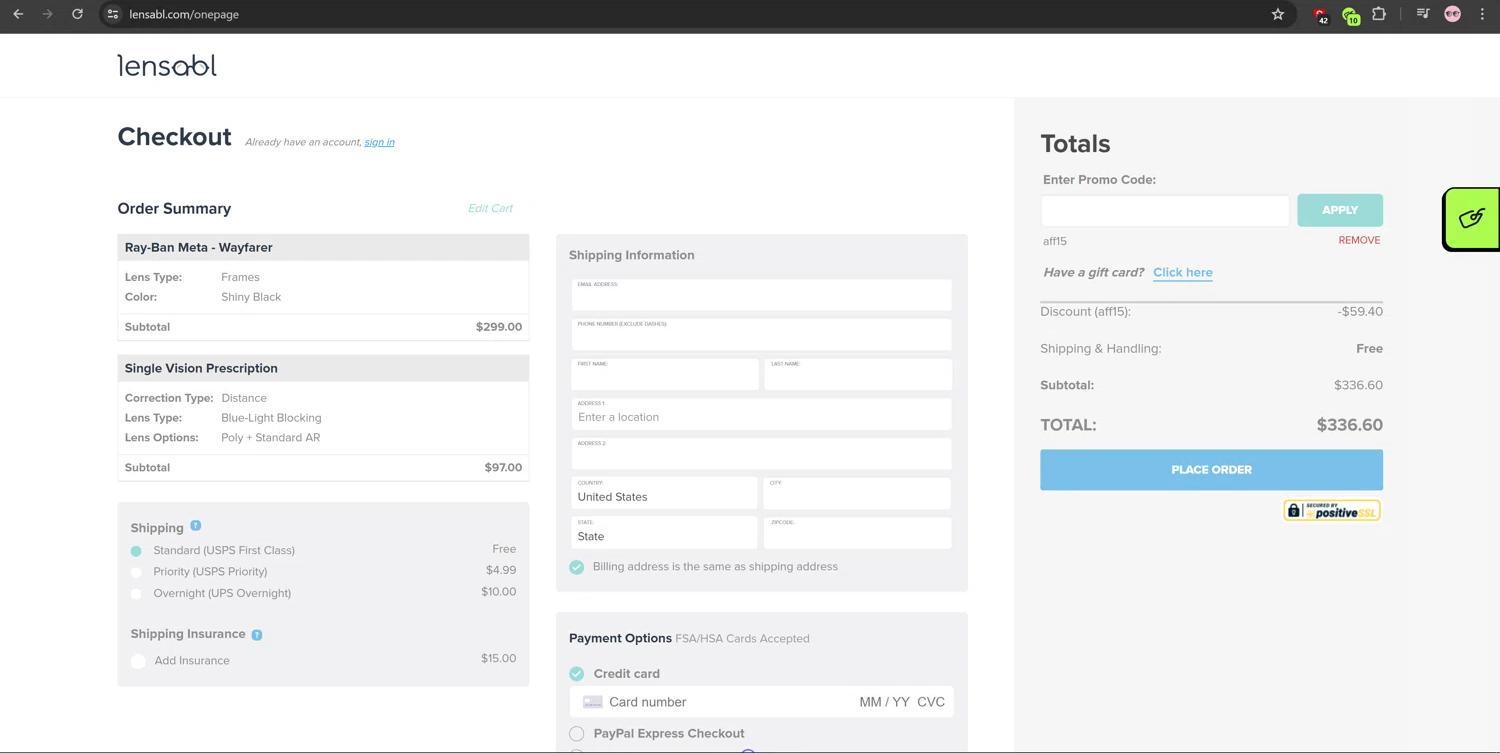Image resolution: width=1500 pixels, height=753 pixels.
Task: Bookmark this page with the star icon
Action: click(1277, 14)
